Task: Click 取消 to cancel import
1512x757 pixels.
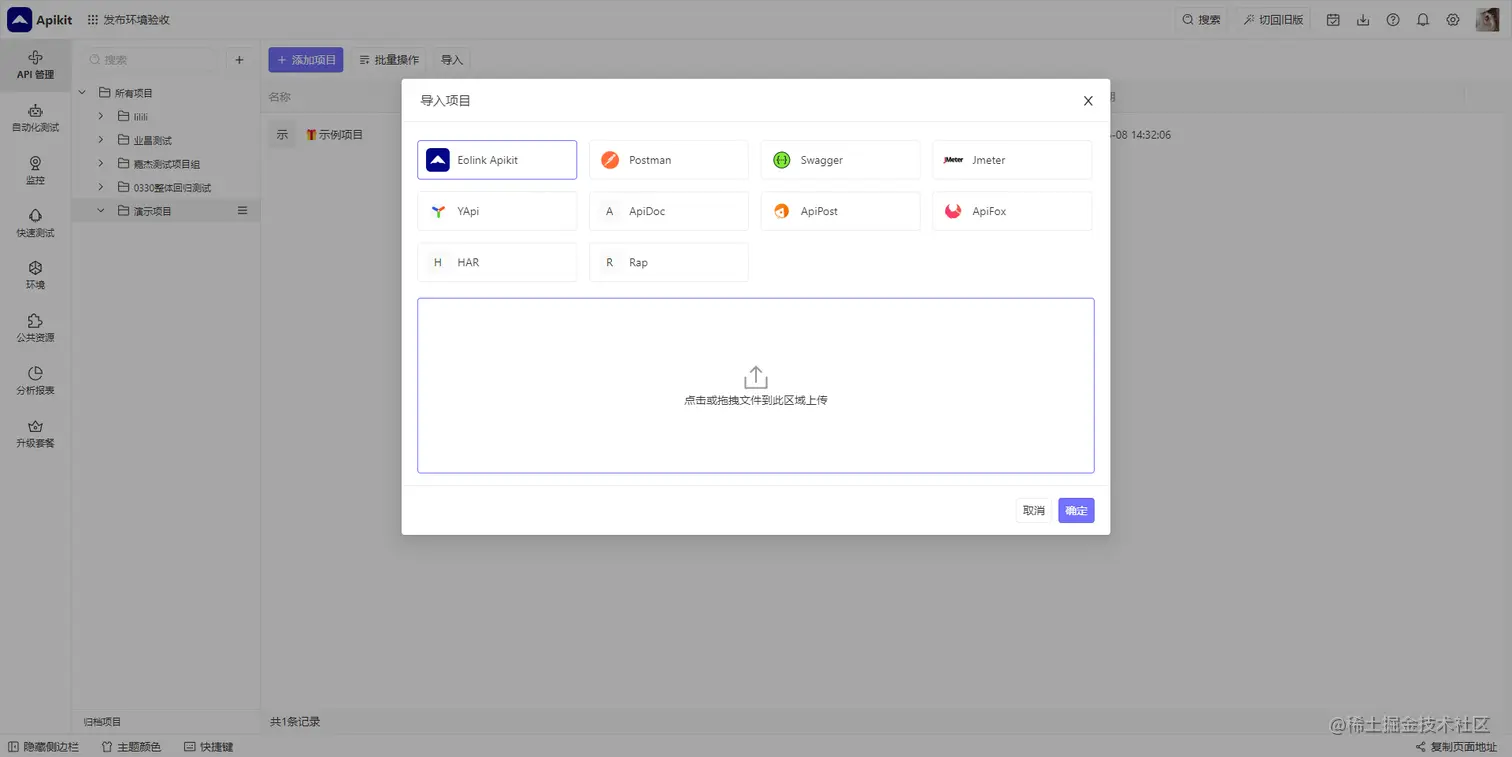Action: point(1033,510)
